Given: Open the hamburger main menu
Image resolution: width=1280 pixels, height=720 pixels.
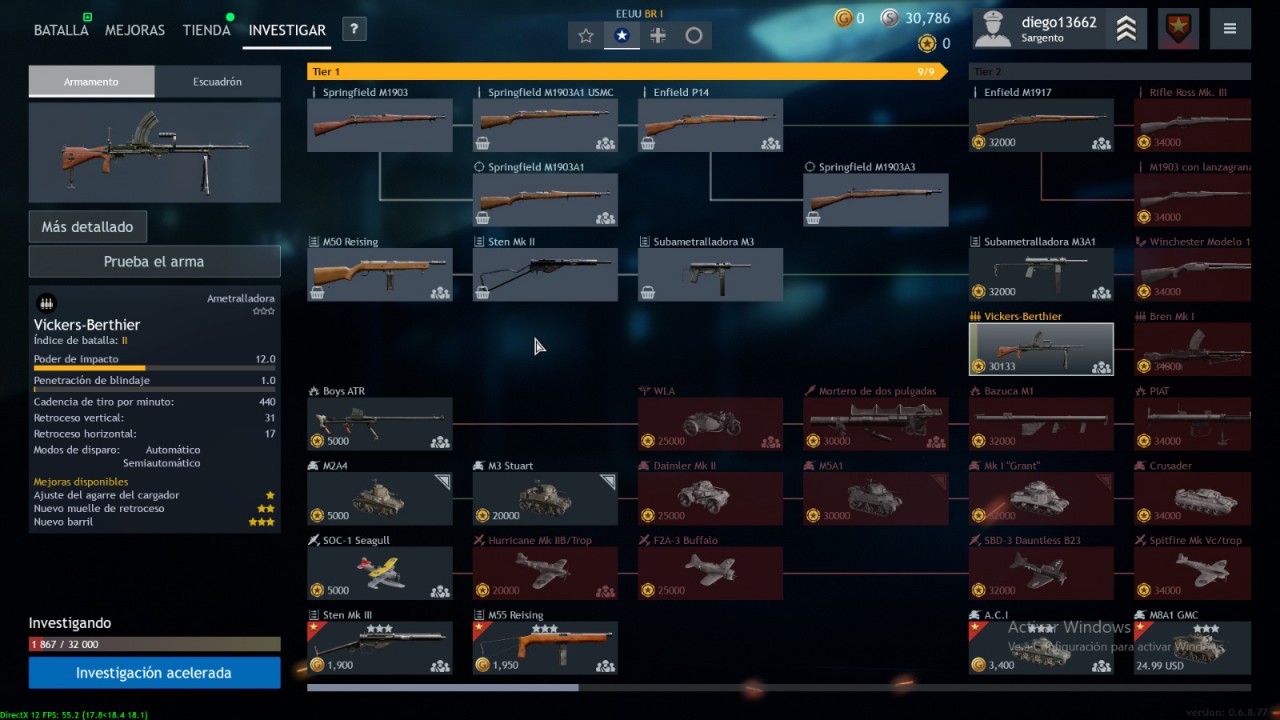Looking at the screenshot, I should coord(1230,29).
